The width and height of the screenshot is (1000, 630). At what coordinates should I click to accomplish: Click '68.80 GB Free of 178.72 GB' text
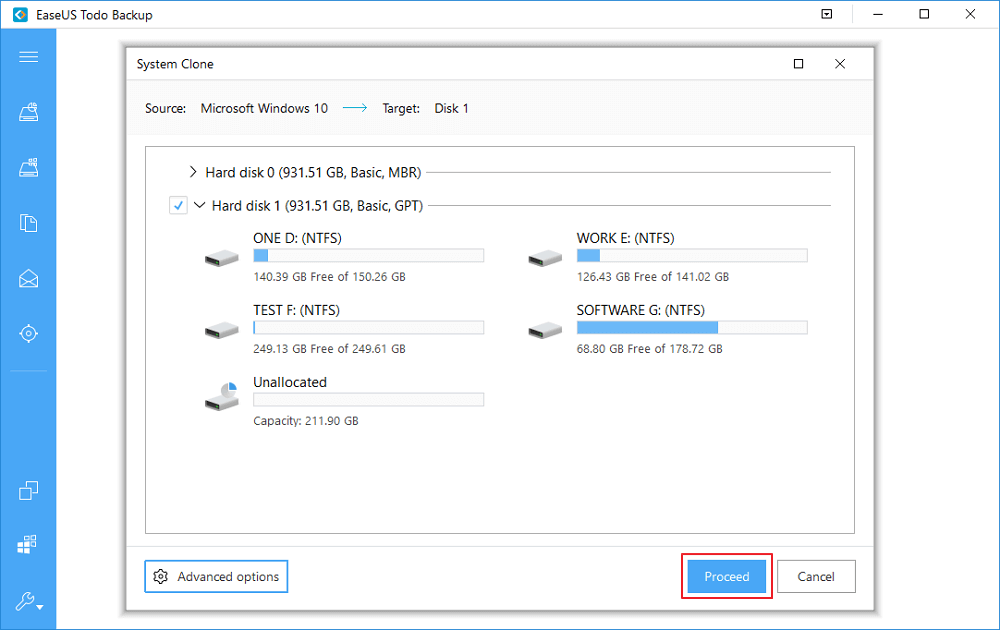pos(650,349)
